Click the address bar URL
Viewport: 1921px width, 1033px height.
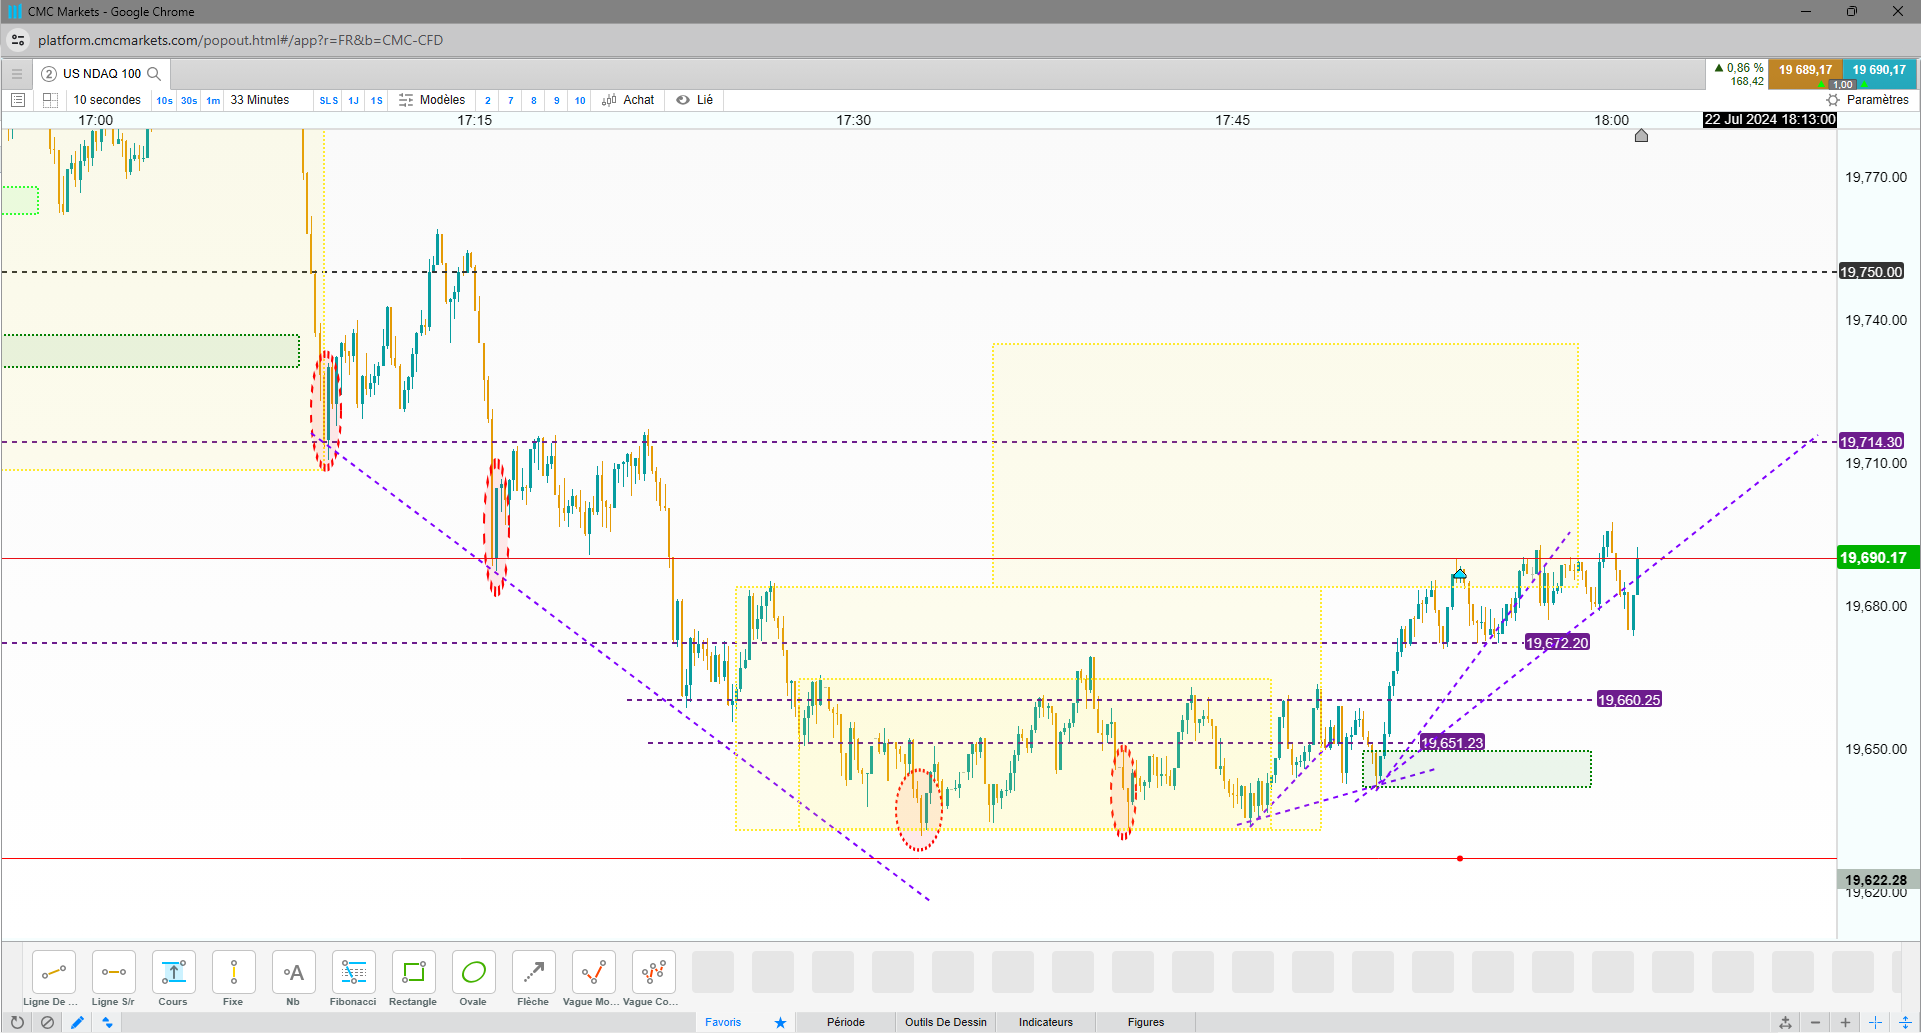(x=240, y=40)
